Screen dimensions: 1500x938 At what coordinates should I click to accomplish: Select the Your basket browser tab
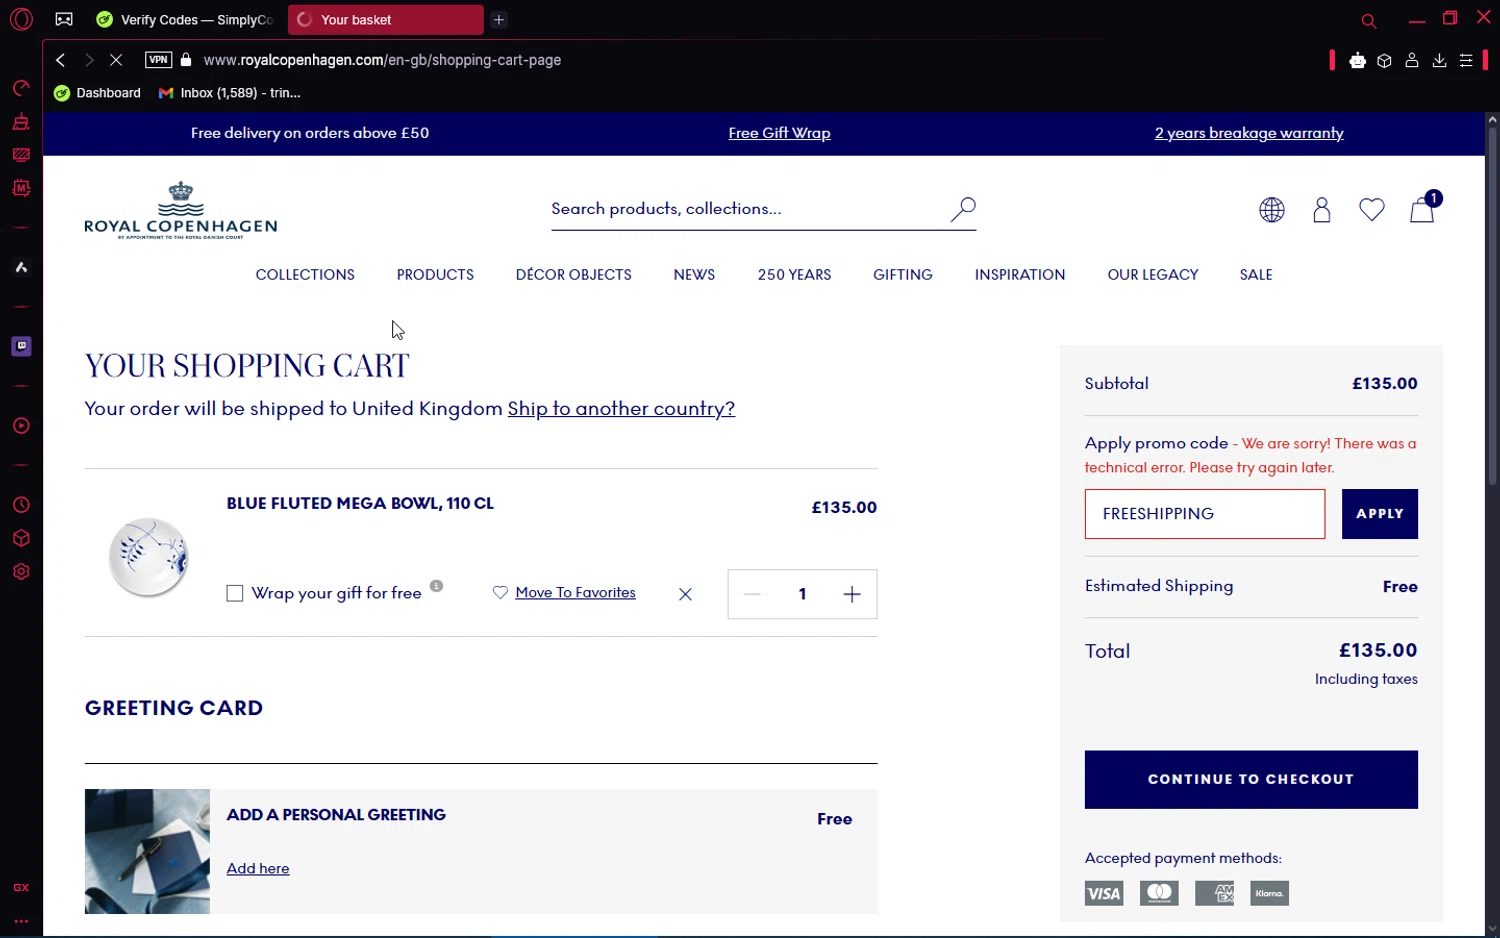point(385,19)
